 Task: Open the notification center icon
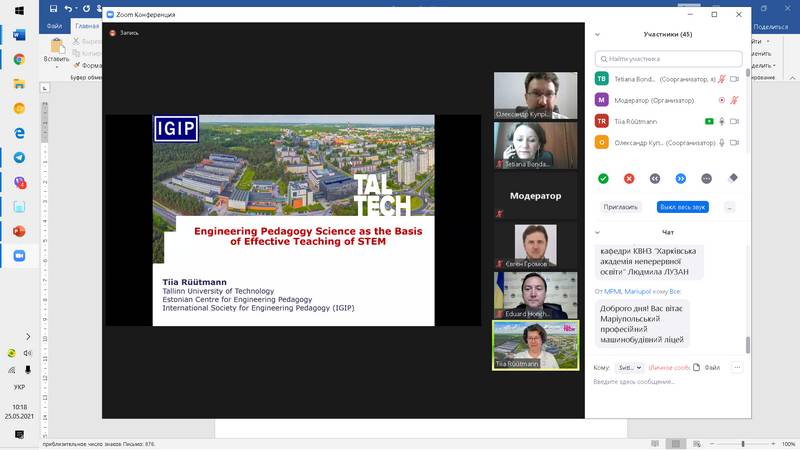(19, 435)
